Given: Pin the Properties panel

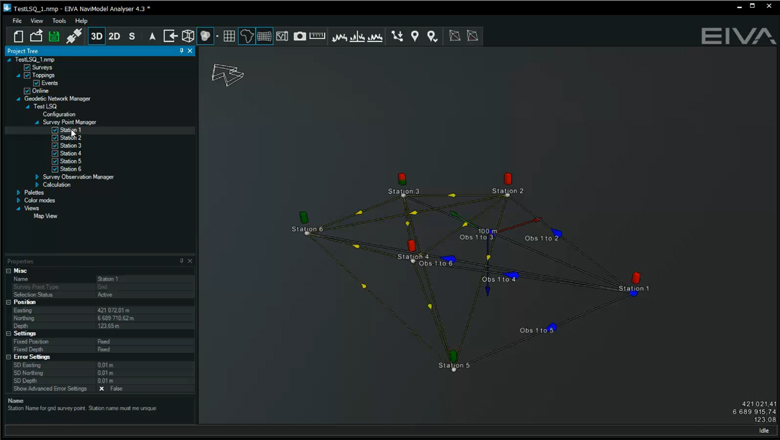Looking at the screenshot, I should 182,261.
